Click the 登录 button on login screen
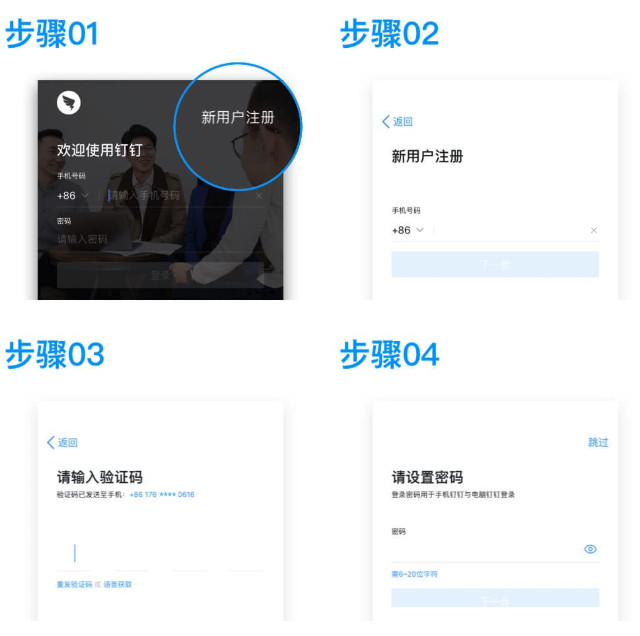640x636 pixels. point(160,276)
